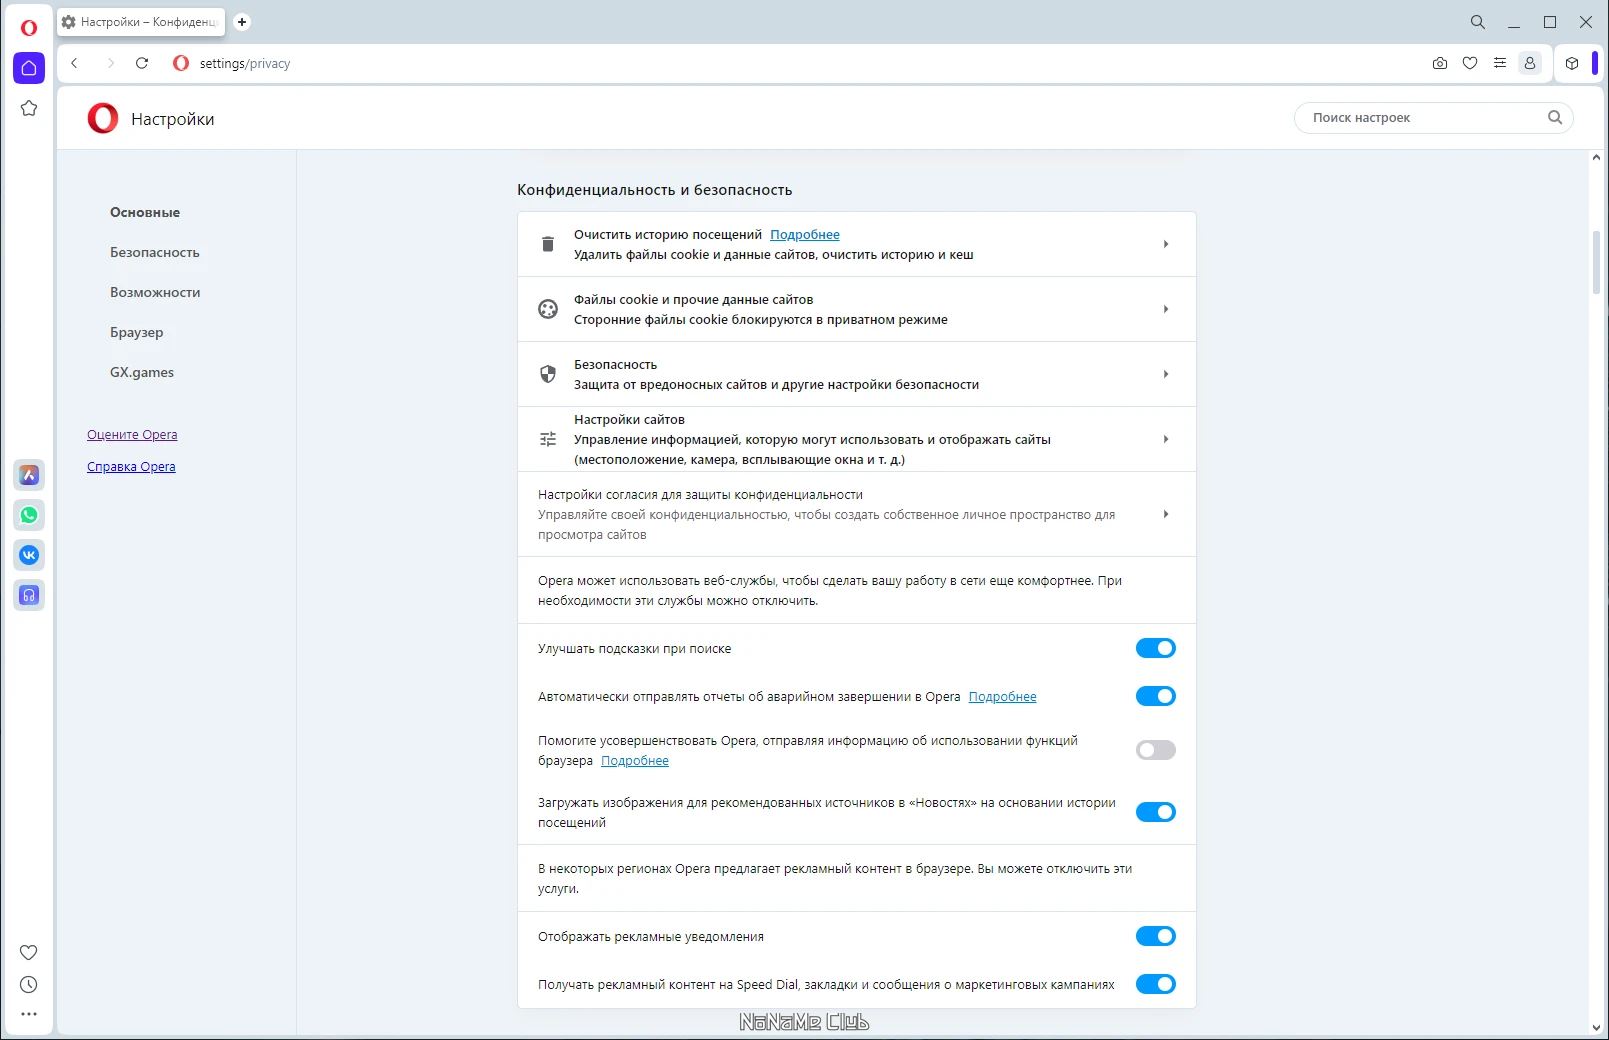Expand Clear browsing history row arrow

click(1166, 244)
